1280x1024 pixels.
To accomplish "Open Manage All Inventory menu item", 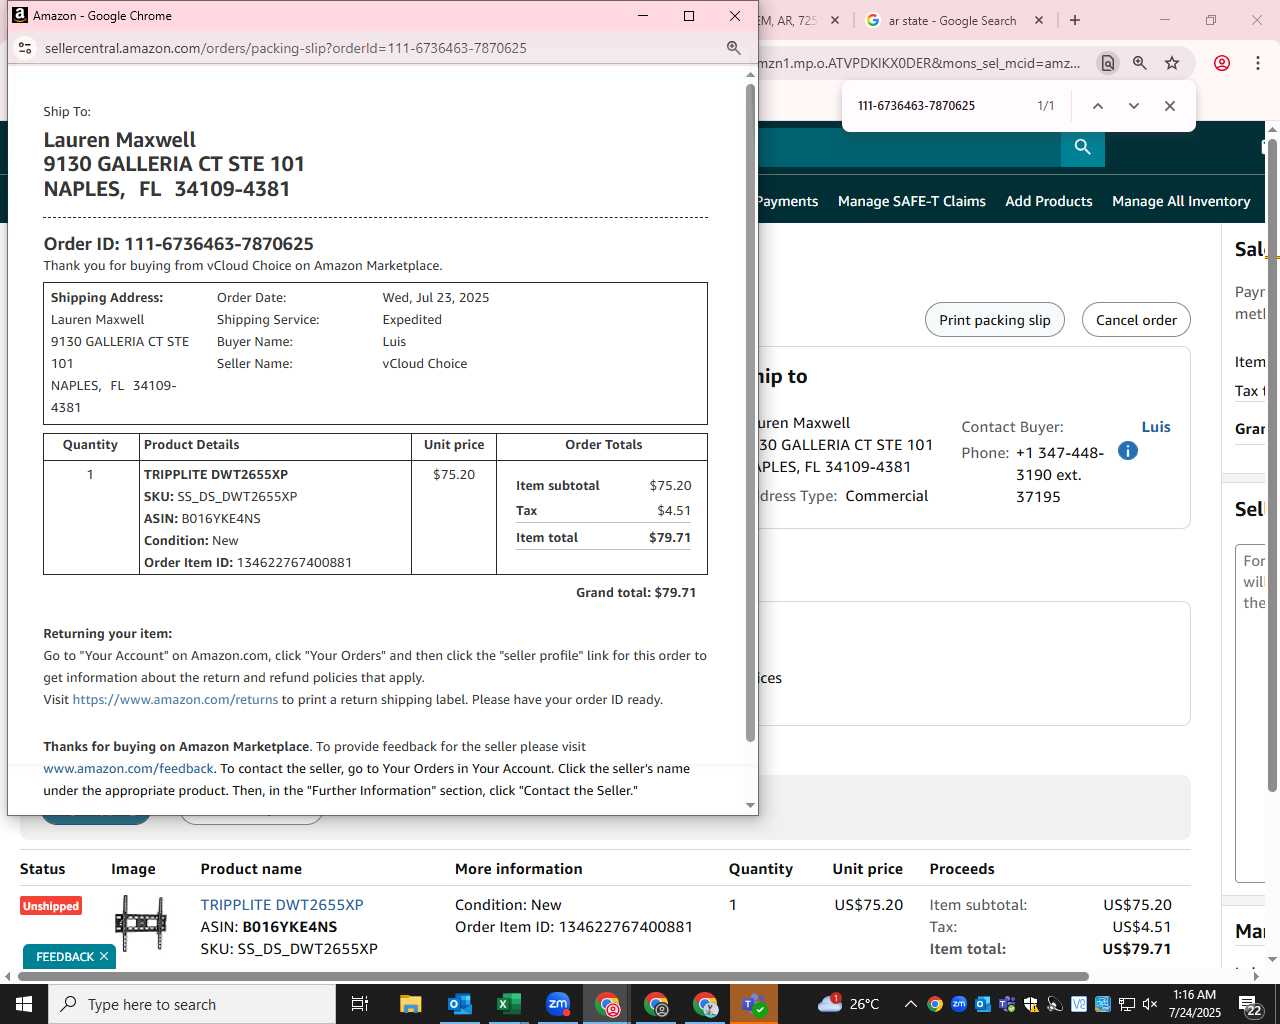I will click(1181, 201).
